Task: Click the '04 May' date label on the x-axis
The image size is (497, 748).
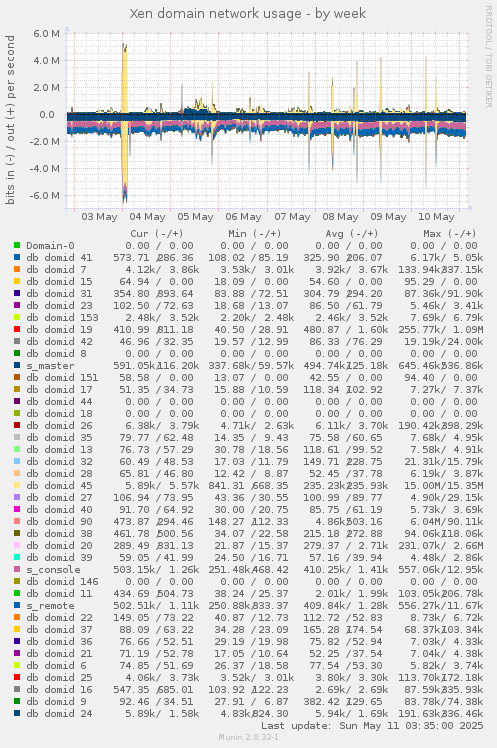Action: point(147,217)
